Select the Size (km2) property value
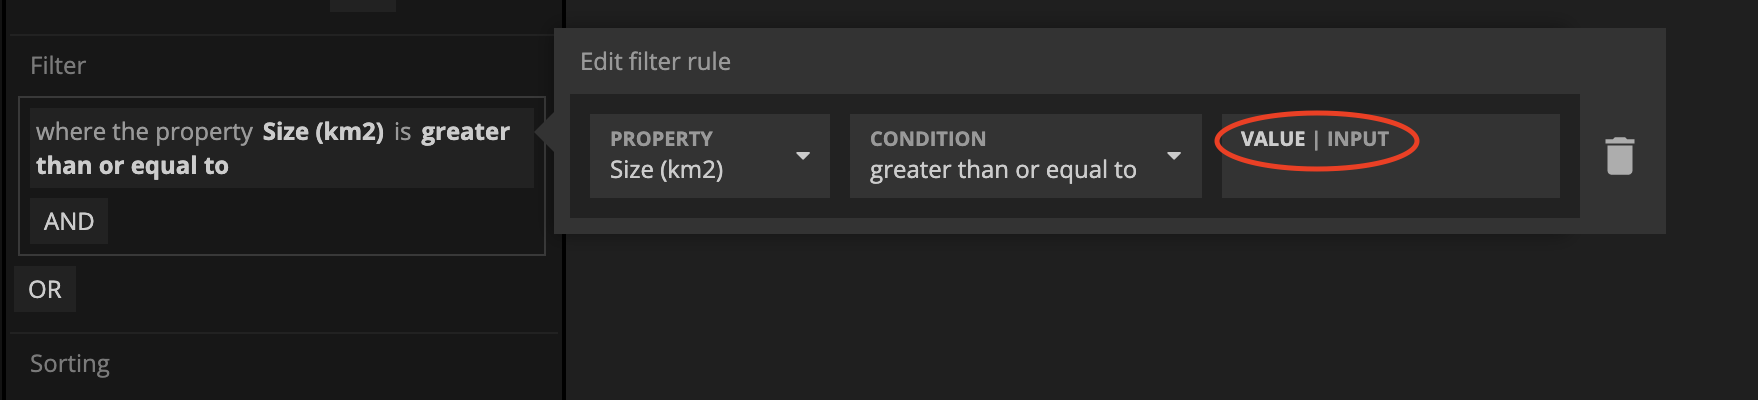 [666, 170]
